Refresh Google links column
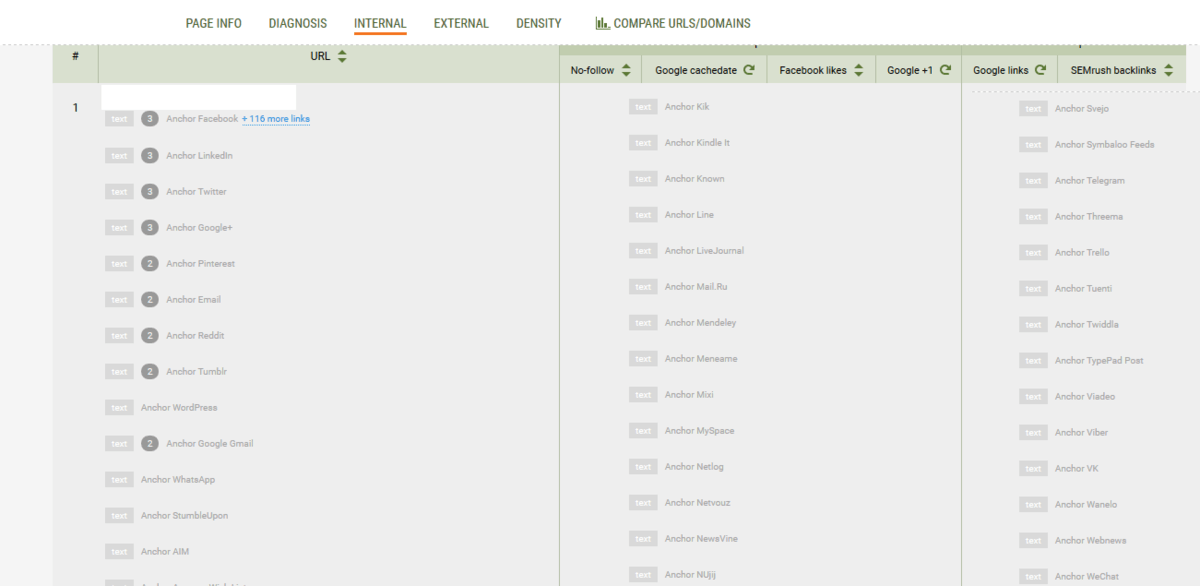Screen dimensions: 1200x586 coord(1040,70)
